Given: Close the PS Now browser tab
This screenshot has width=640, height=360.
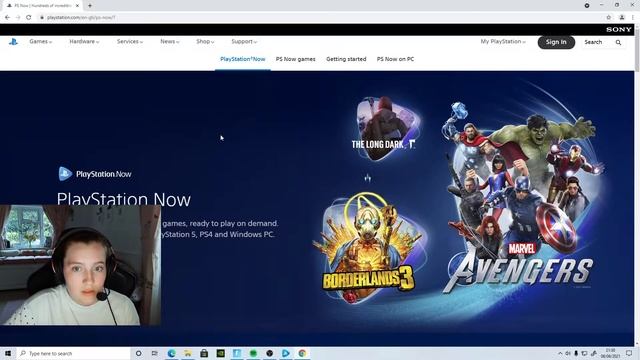Looking at the screenshot, I should pos(77,6).
